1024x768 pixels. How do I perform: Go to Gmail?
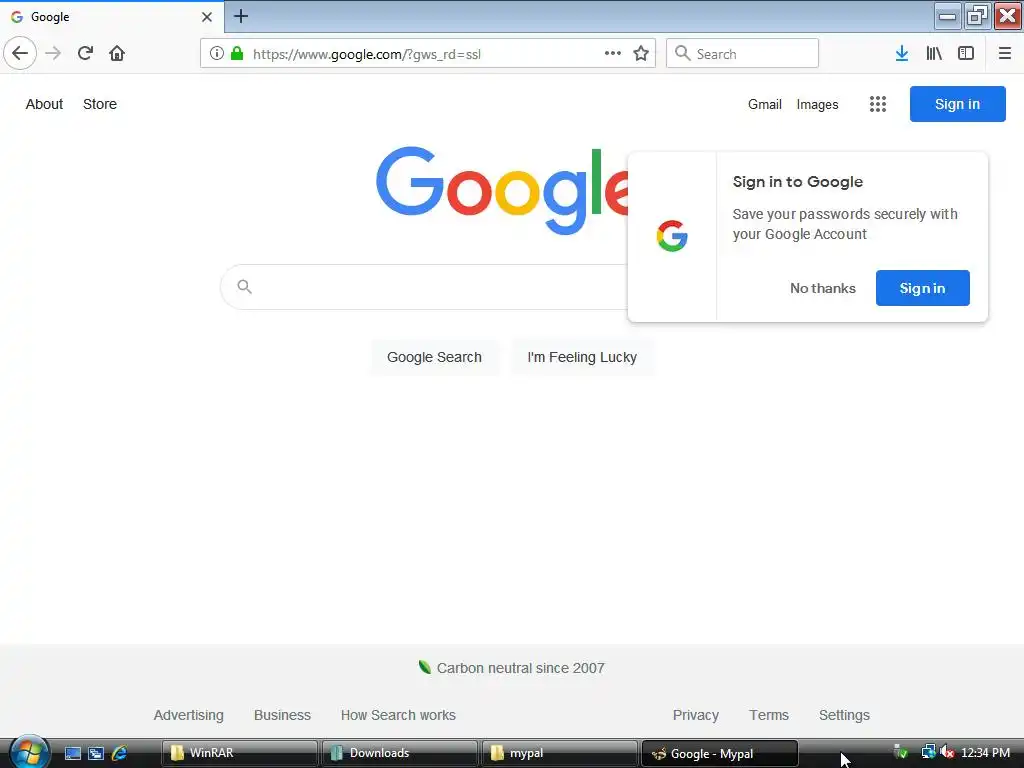click(765, 104)
